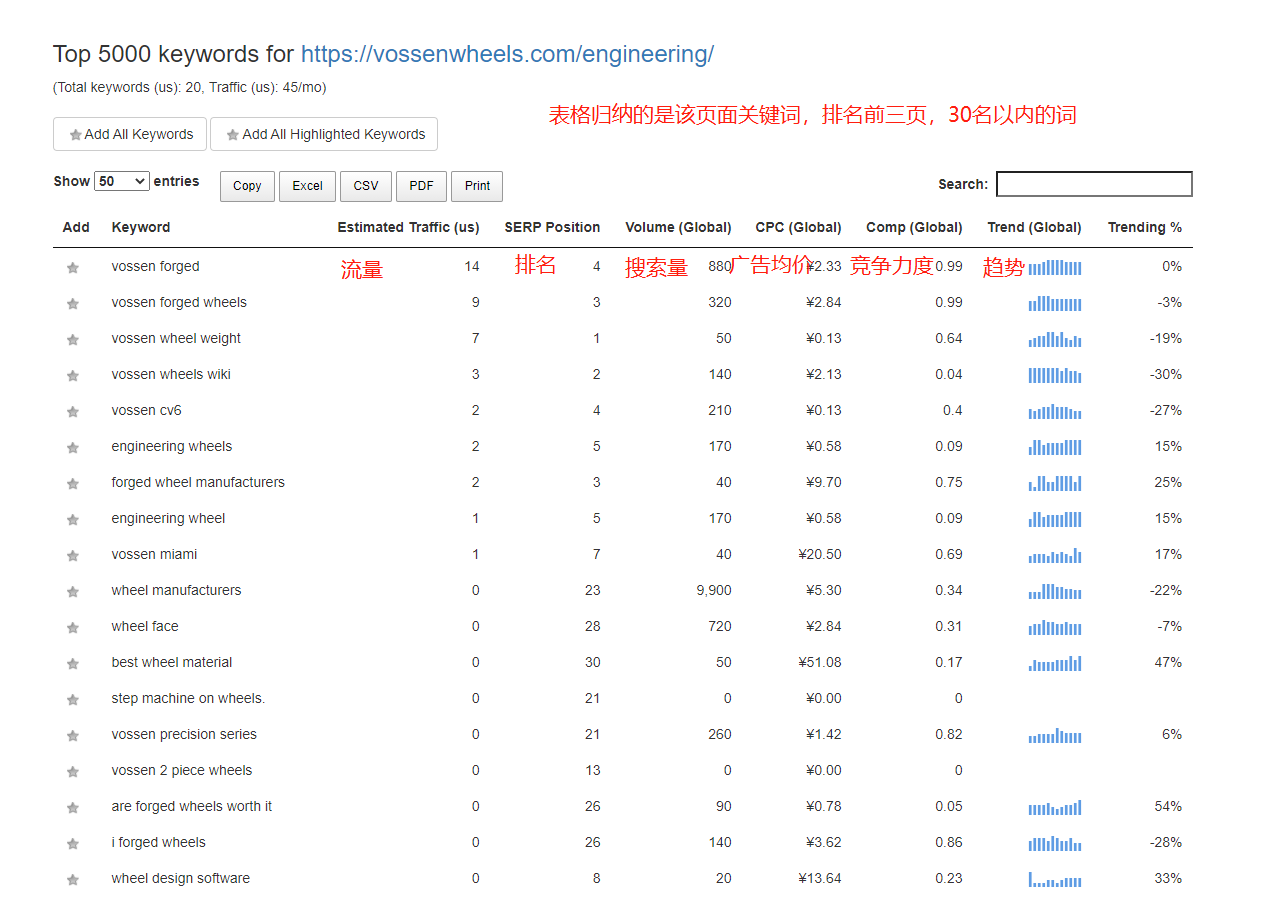Click 'vossen precision series' keyword text
The height and width of the screenshot is (898, 1275).
pyautogui.click(x=184, y=734)
